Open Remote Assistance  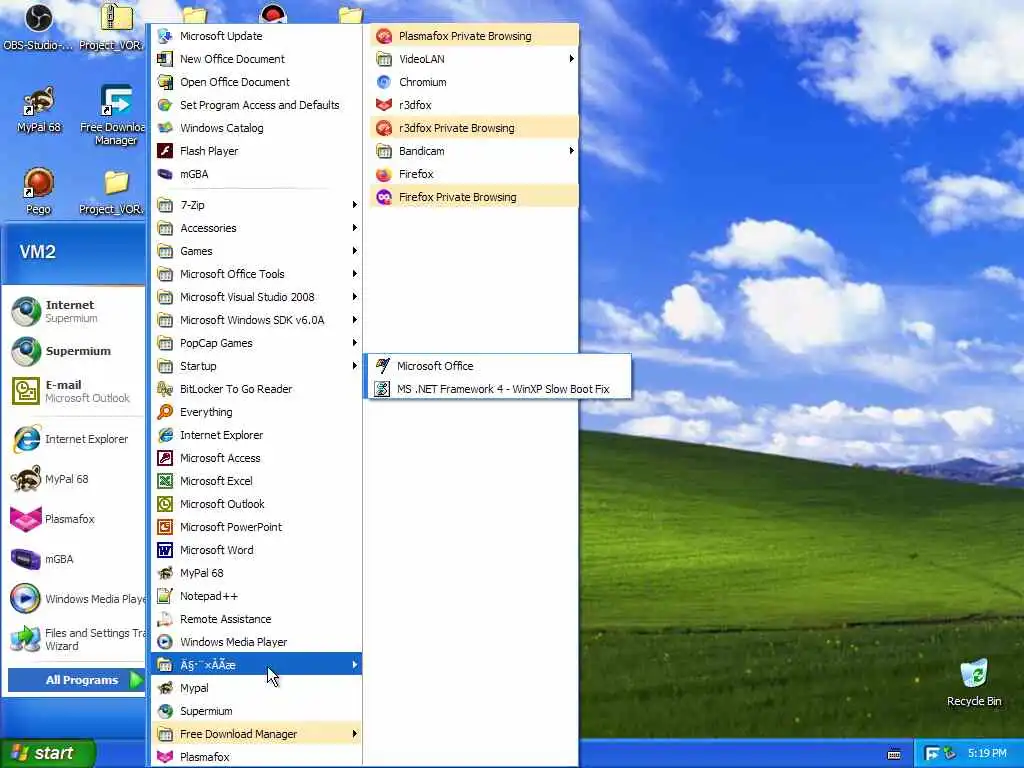[x=257, y=619]
